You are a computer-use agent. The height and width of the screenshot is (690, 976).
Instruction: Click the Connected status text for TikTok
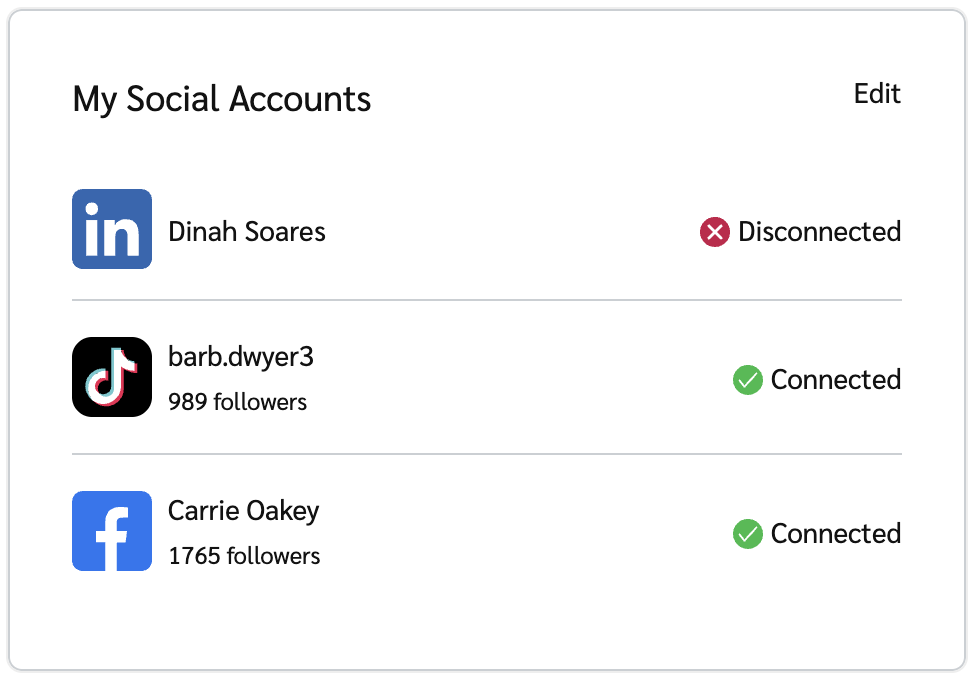pos(835,380)
